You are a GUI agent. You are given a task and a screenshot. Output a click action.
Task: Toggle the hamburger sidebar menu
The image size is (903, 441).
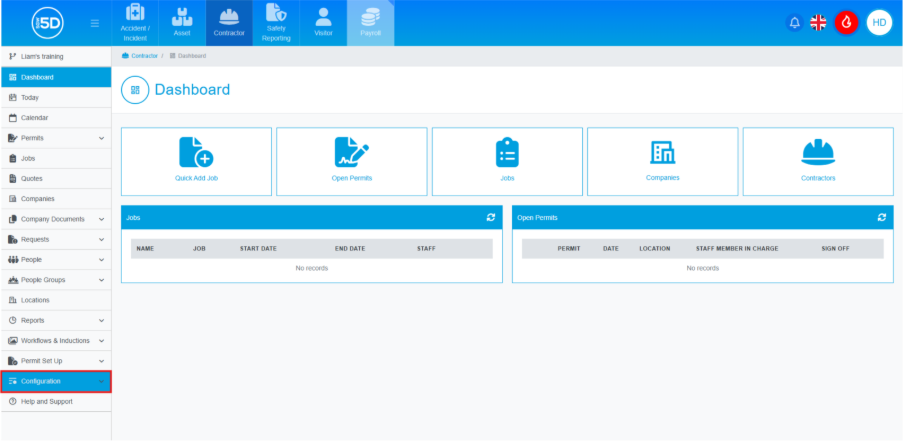[95, 22]
